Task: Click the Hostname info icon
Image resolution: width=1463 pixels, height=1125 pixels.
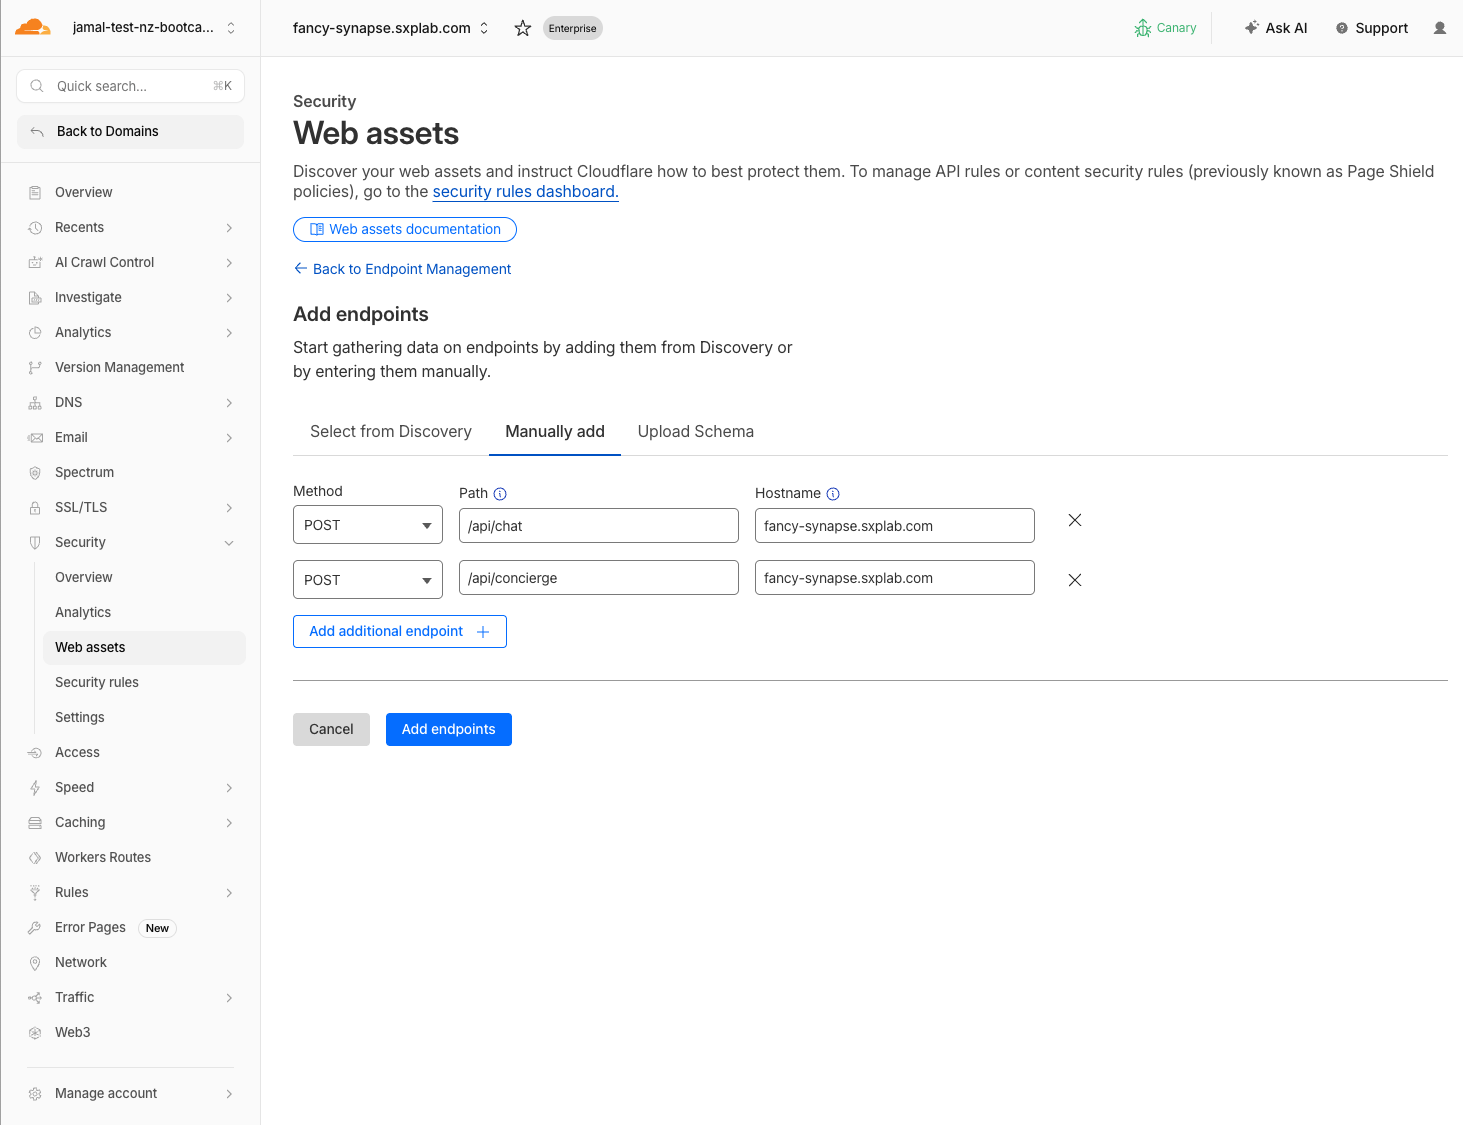Action: [833, 494]
